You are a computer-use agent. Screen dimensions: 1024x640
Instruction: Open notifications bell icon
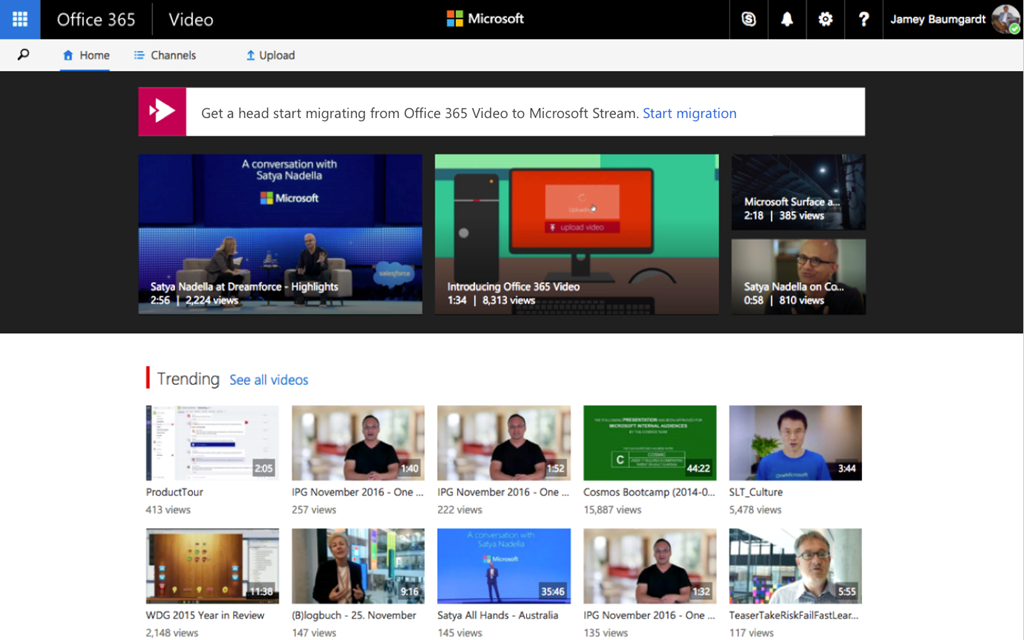pyautogui.click(x=787, y=19)
